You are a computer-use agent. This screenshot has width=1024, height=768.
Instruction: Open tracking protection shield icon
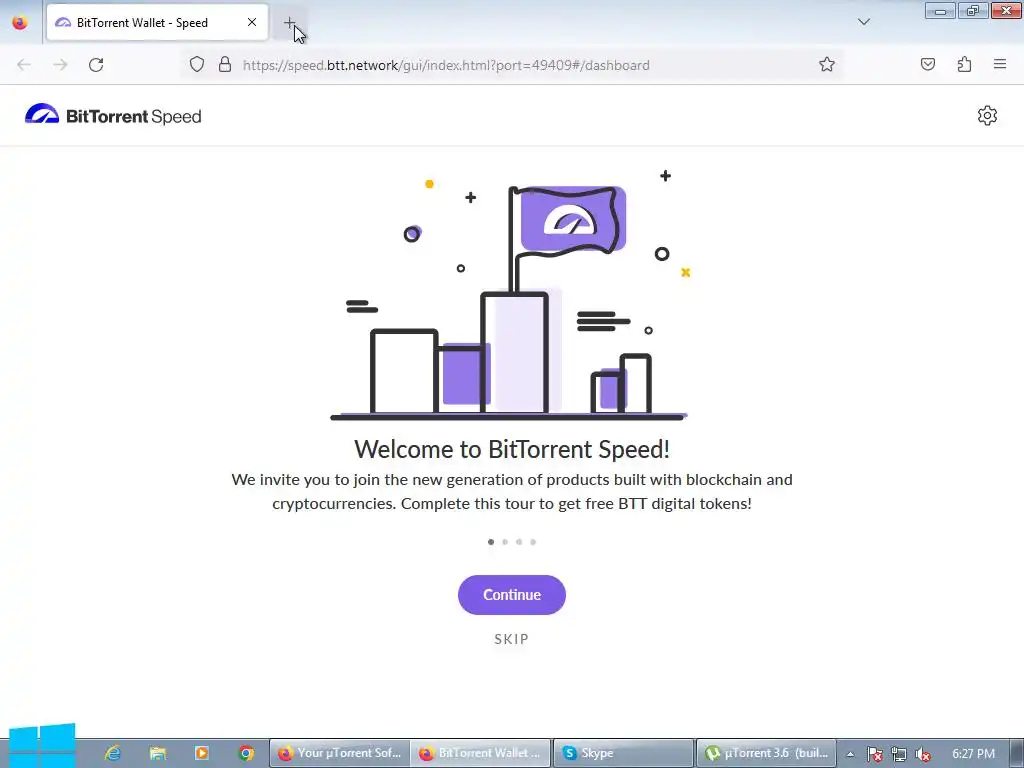coord(197,65)
